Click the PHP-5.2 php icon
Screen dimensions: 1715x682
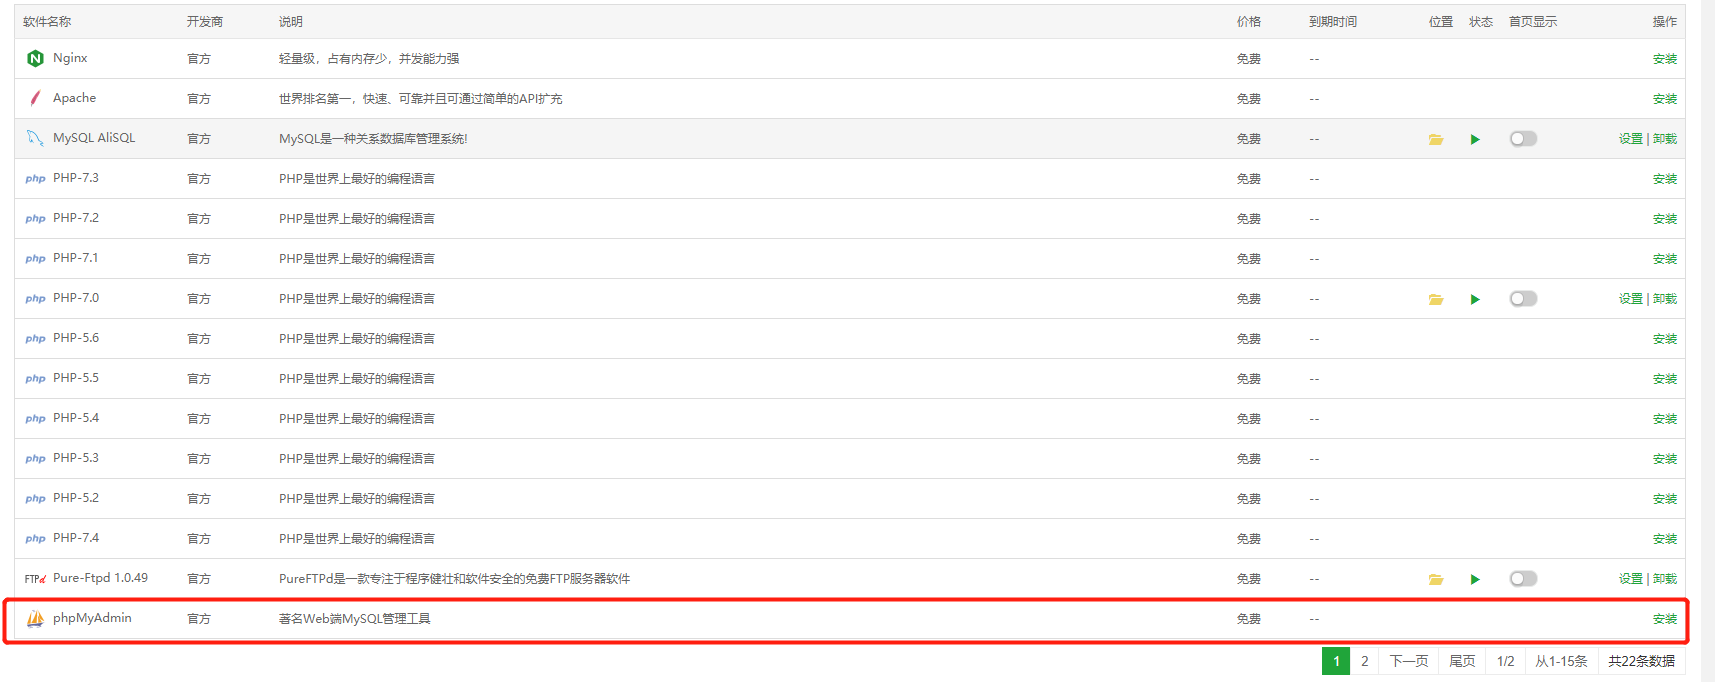[35, 499]
